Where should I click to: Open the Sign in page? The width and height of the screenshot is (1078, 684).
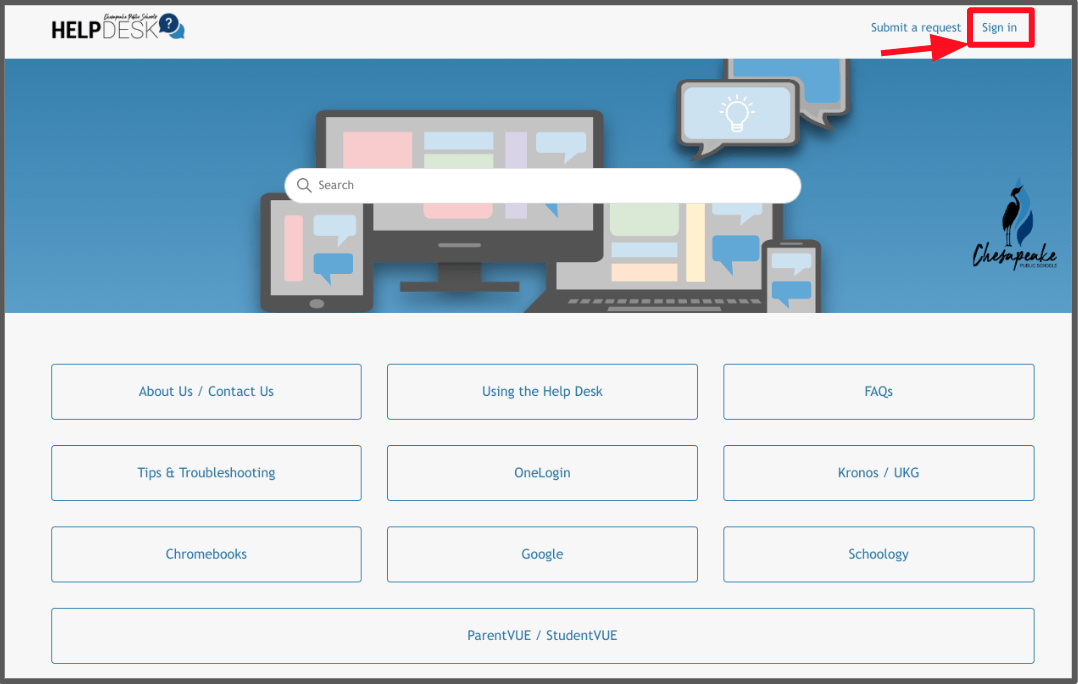tap(1000, 27)
